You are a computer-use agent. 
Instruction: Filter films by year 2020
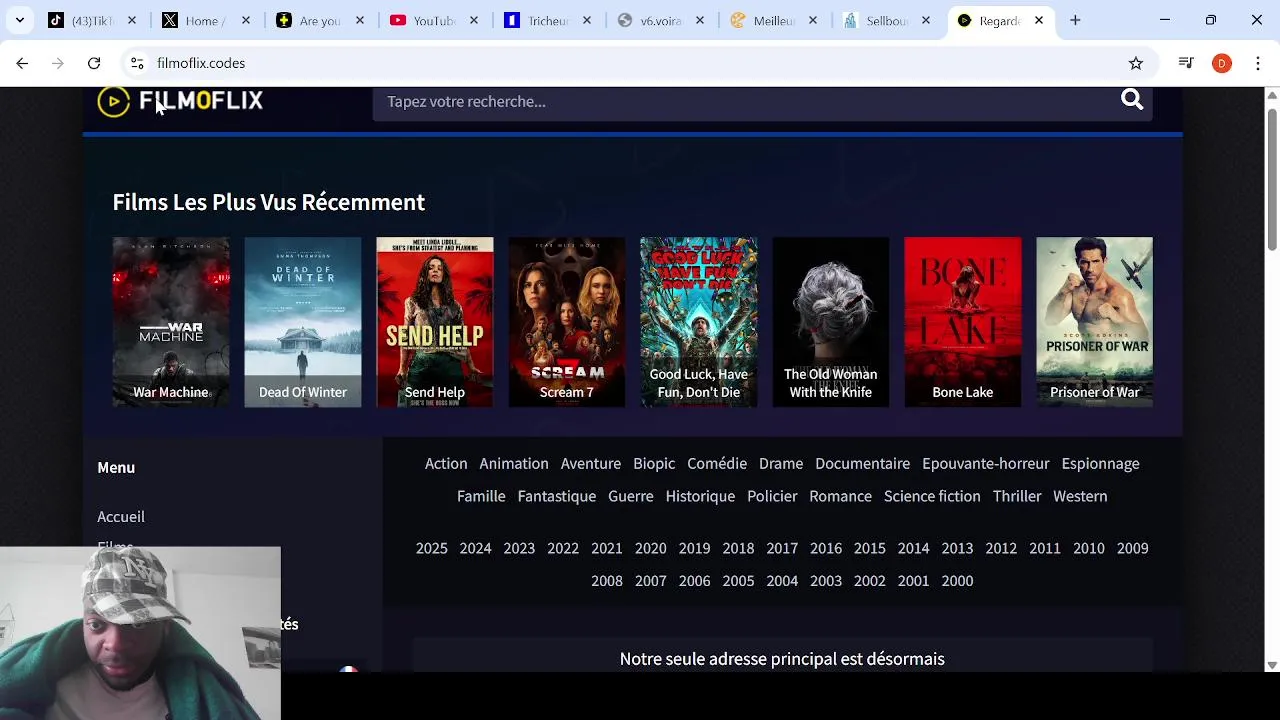click(650, 548)
